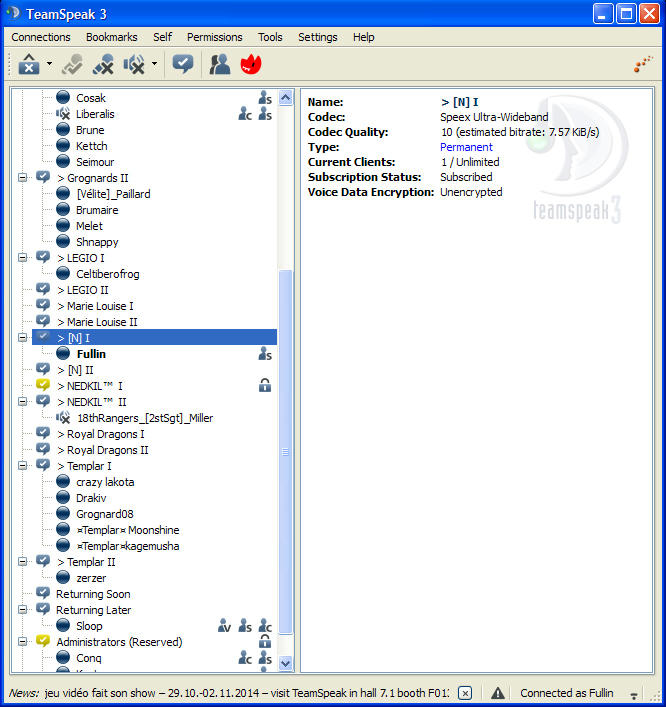Image resolution: width=666 pixels, height=707 pixels.
Task: Select user Grognard08
Action: click(105, 514)
